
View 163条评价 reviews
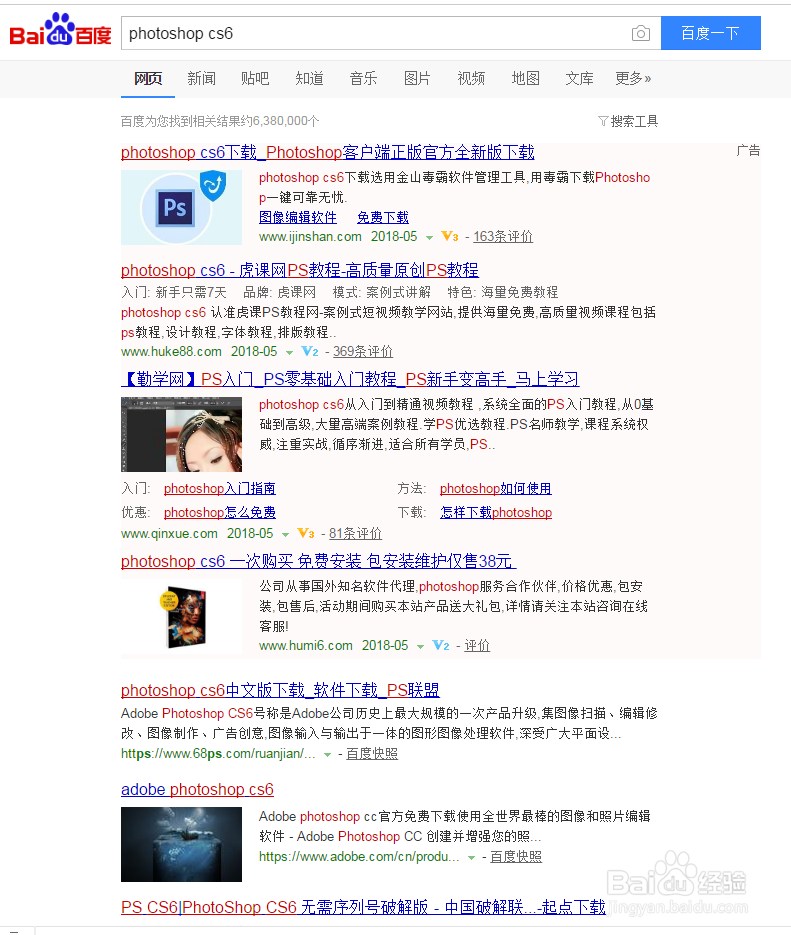click(503, 237)
